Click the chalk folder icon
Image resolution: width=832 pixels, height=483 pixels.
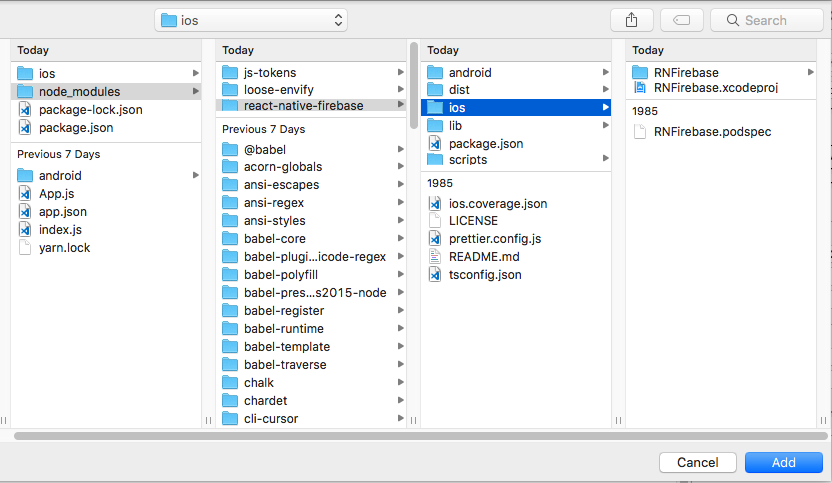pyautogui.click(x=230, y=383)
